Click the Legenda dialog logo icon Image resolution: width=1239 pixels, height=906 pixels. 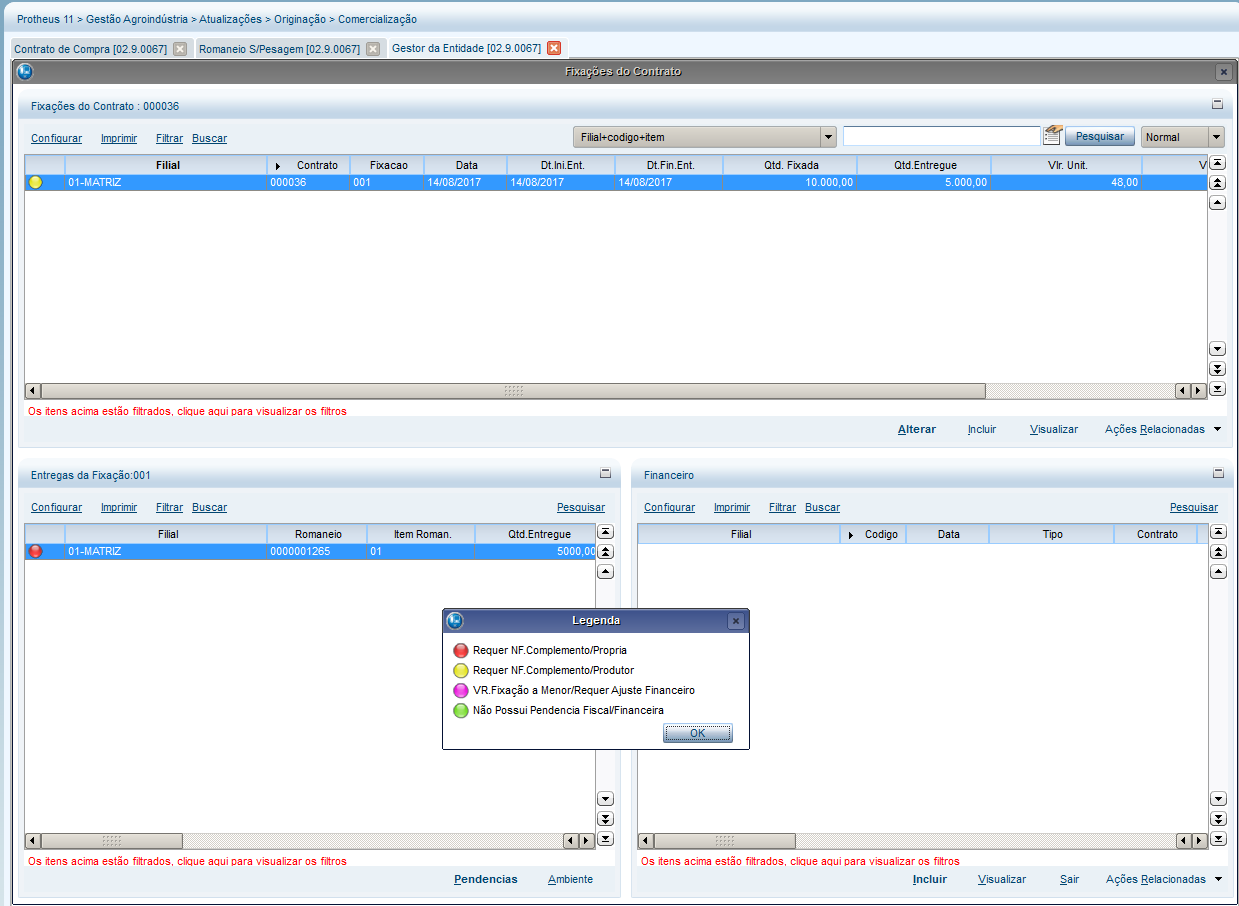pyautogui.click(x=455, y=621)
